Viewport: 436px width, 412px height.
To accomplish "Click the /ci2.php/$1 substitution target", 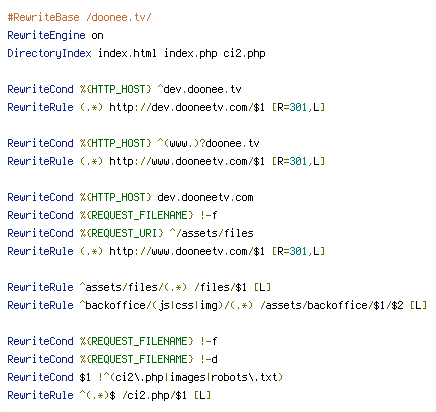I will click(154, 395).
